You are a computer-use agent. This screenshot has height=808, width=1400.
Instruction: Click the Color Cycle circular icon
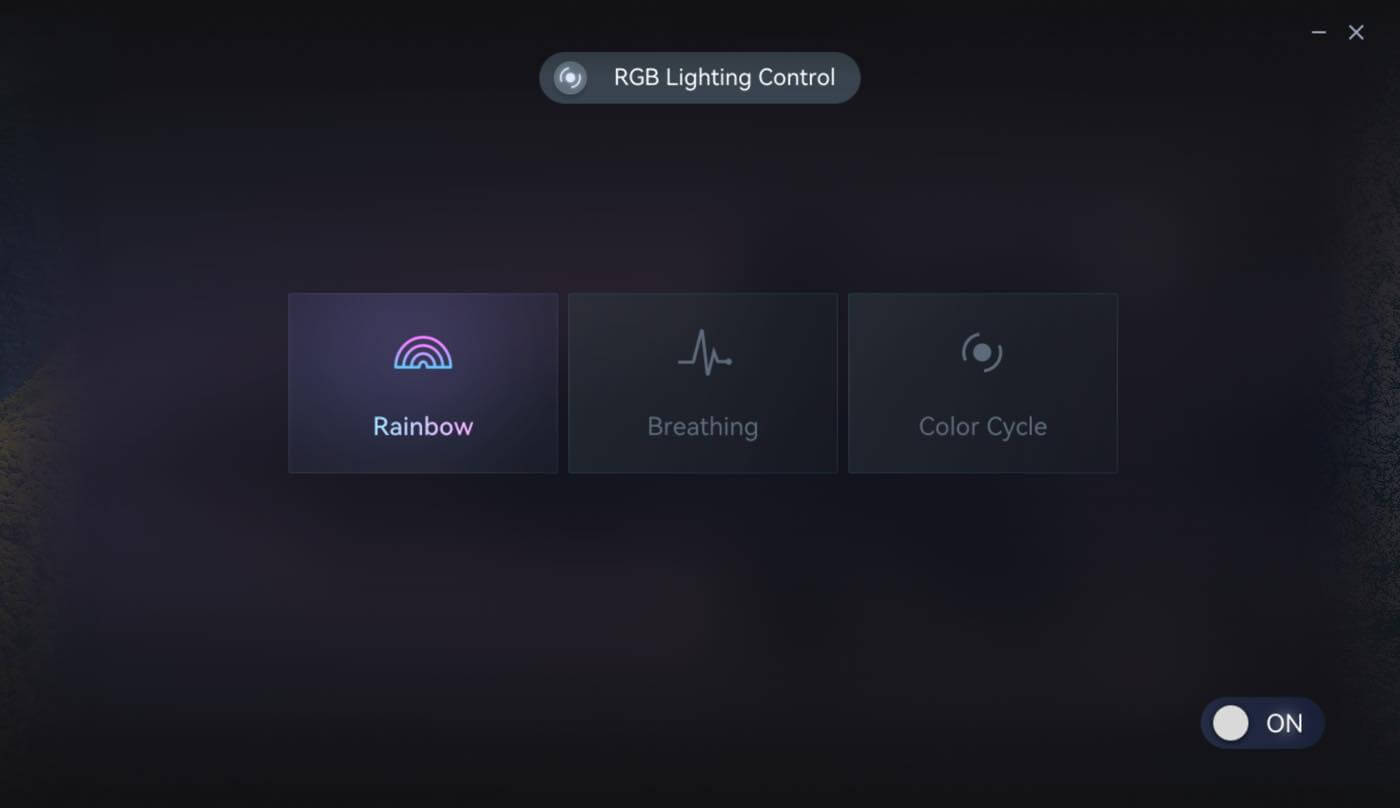coord(982,352)
